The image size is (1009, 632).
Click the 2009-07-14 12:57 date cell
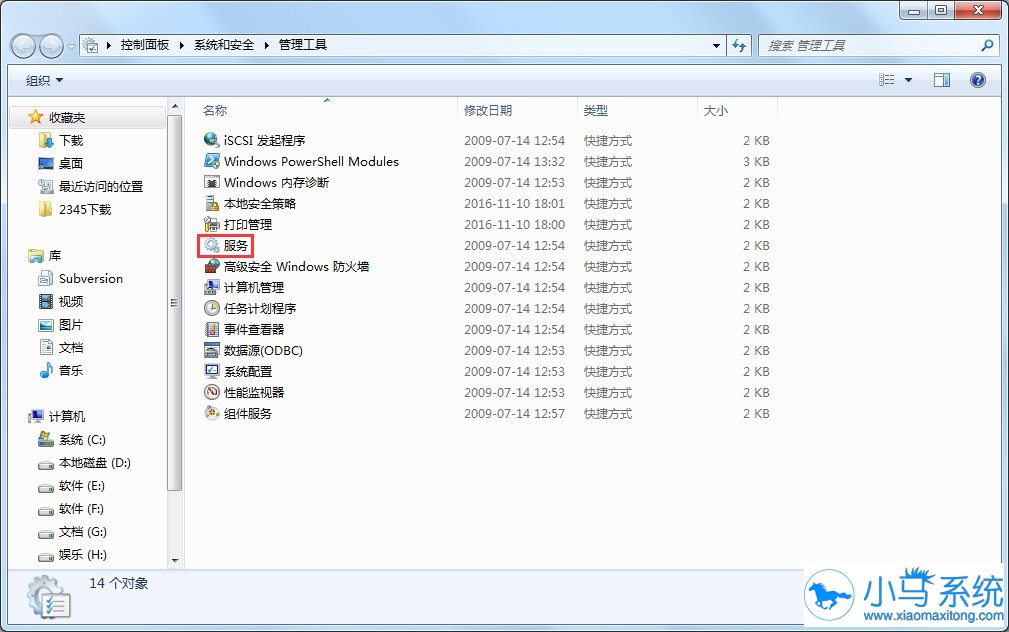pyautogui.click(x=514, y=413)
